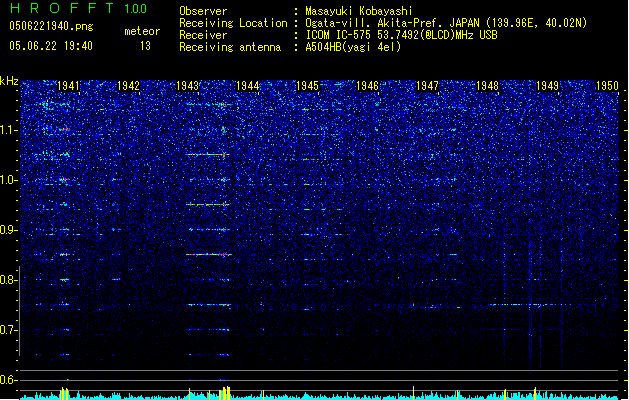Click the Receiving Location field label
This screenshot has width=629, height=400.
233,23
